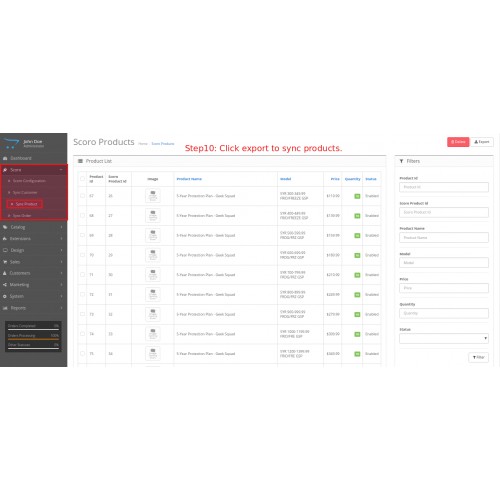Expand the Extensions menu
This screenshot has height=500, width=500.
(x=33, y=239)
